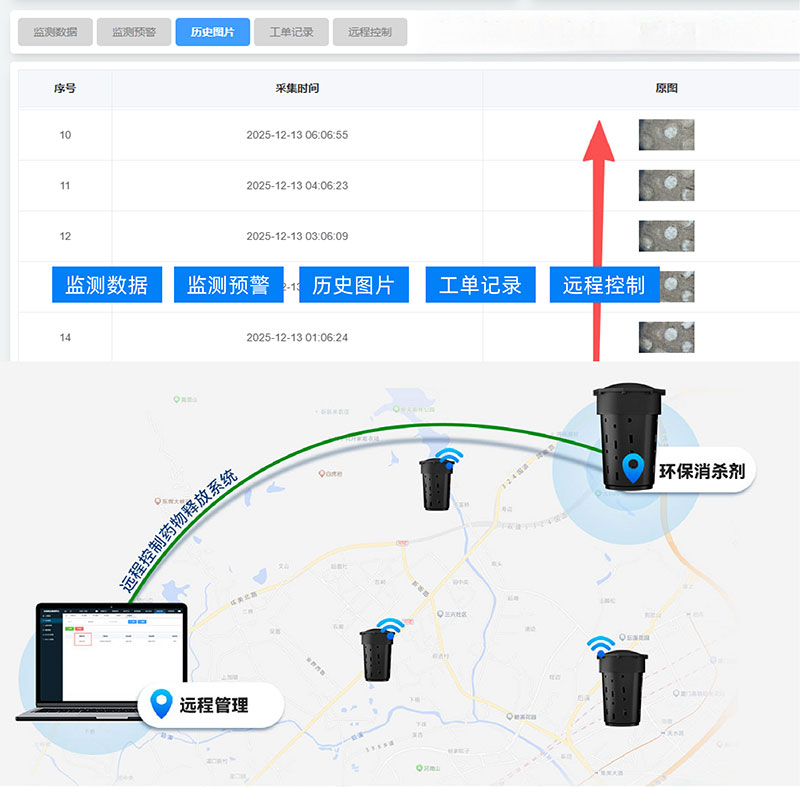Switch to the gray 监测预警 tab at top
Screen dimensions: 800x787
pyautogui.click(x=134, y=32)
